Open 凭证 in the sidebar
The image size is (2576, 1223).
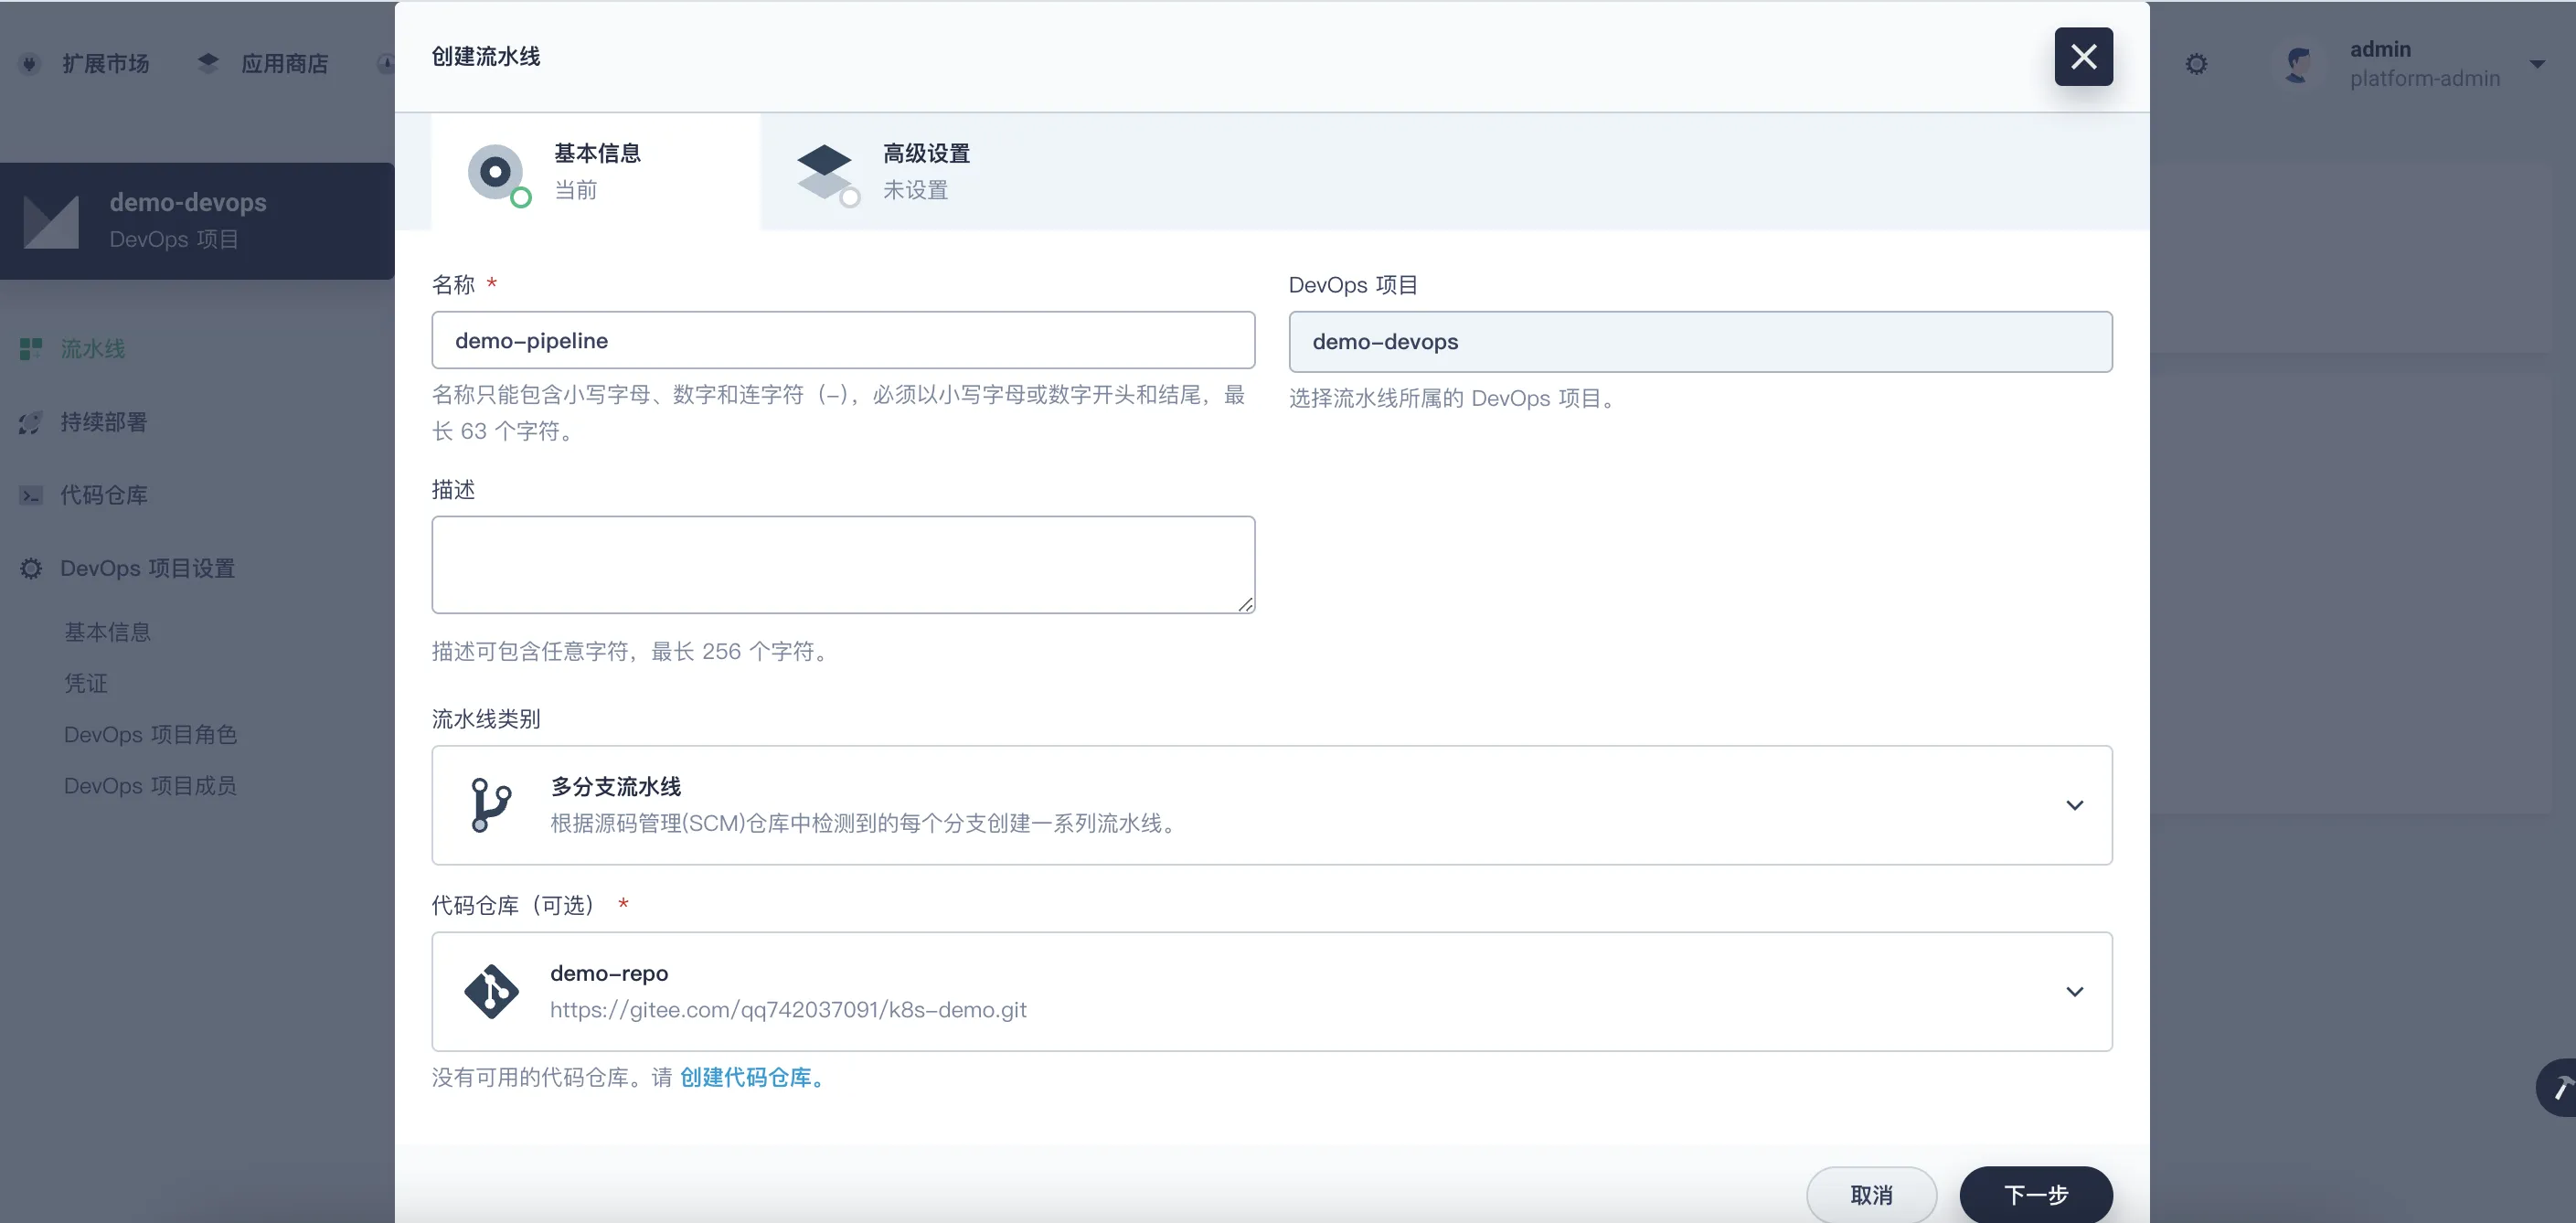85,683
